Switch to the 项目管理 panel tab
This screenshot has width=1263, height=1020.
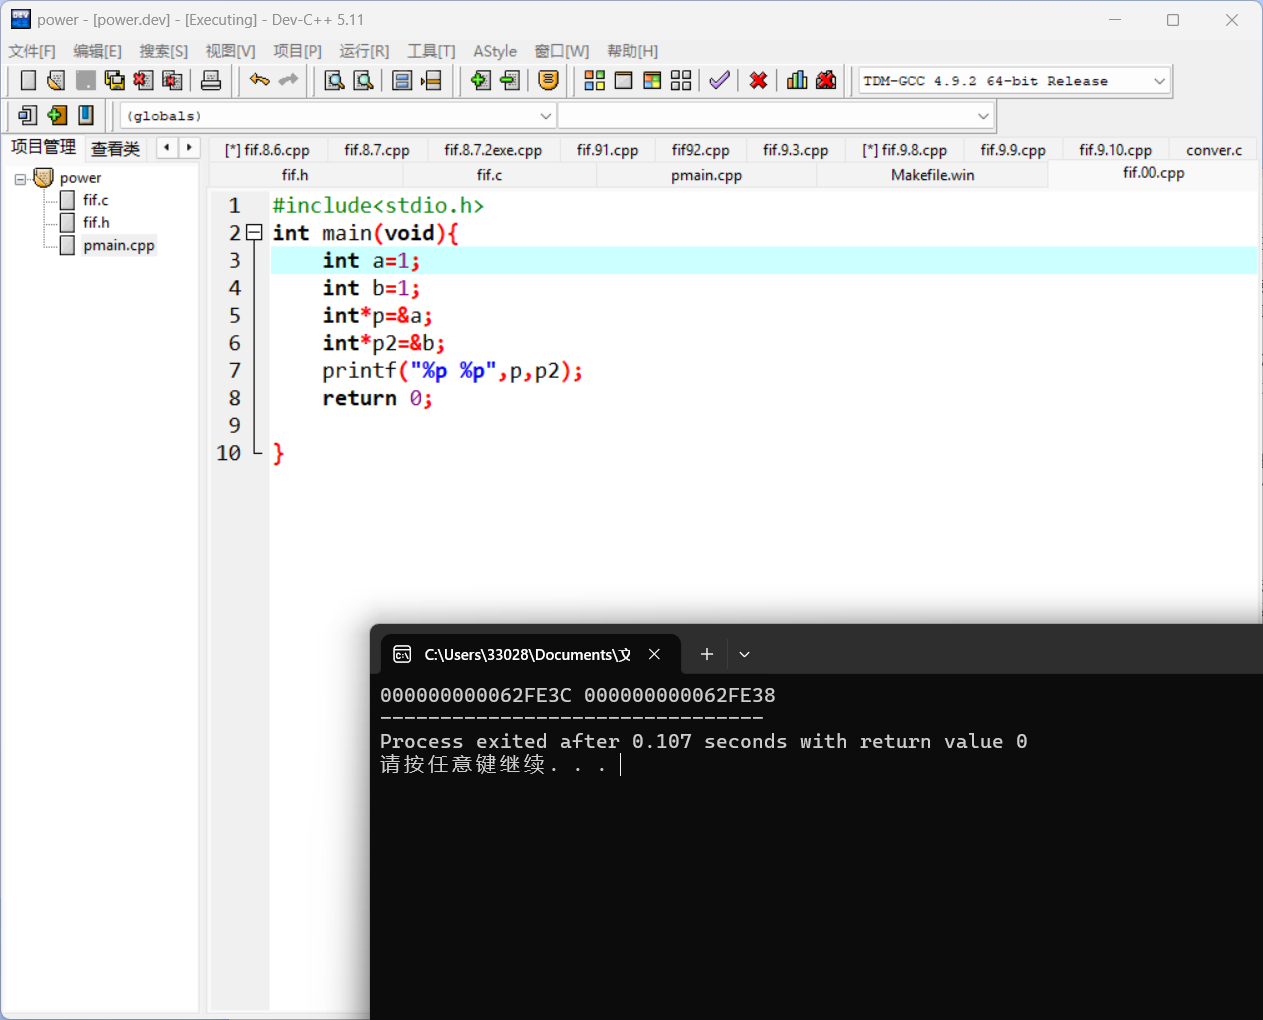(x=43, y=148)
